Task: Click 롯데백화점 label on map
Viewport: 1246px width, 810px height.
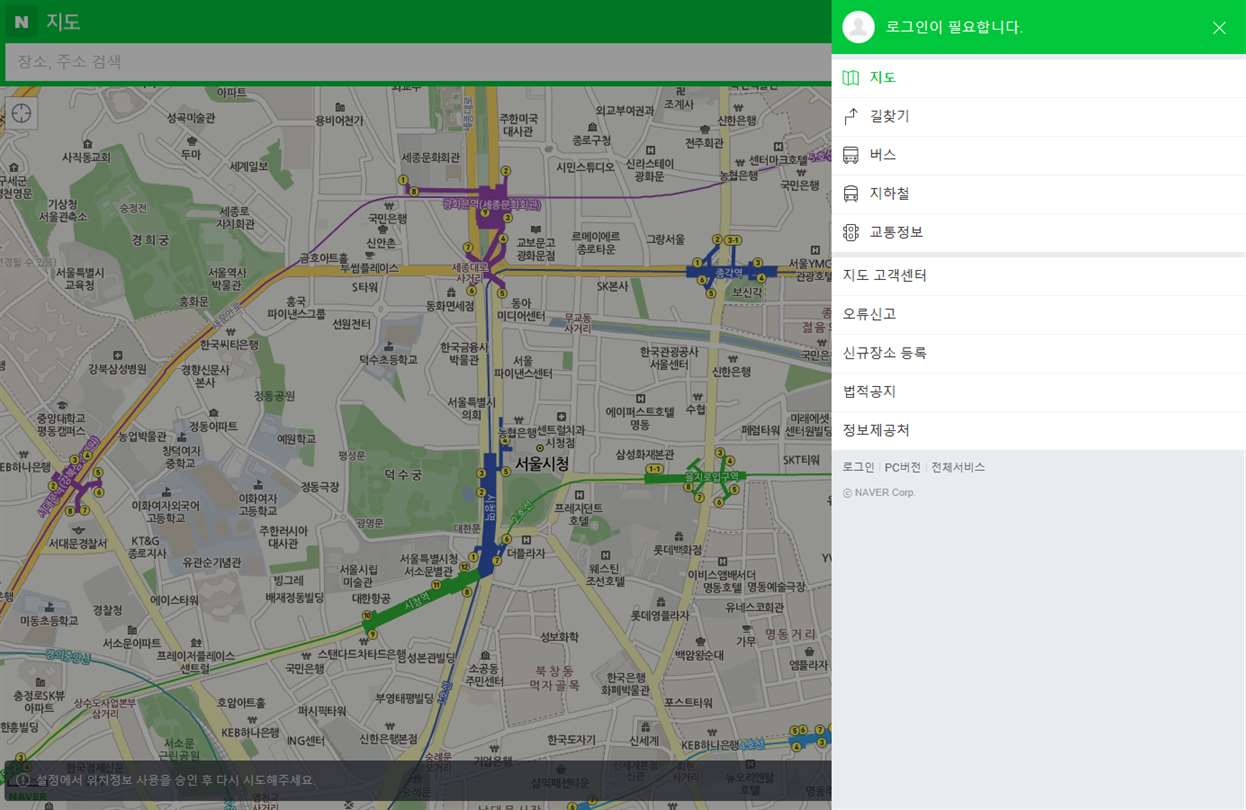Action: point(679,550)
